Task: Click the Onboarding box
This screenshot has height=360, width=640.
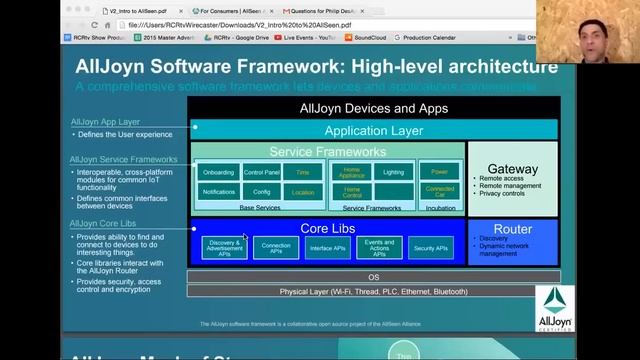Action: pos(218,172)
